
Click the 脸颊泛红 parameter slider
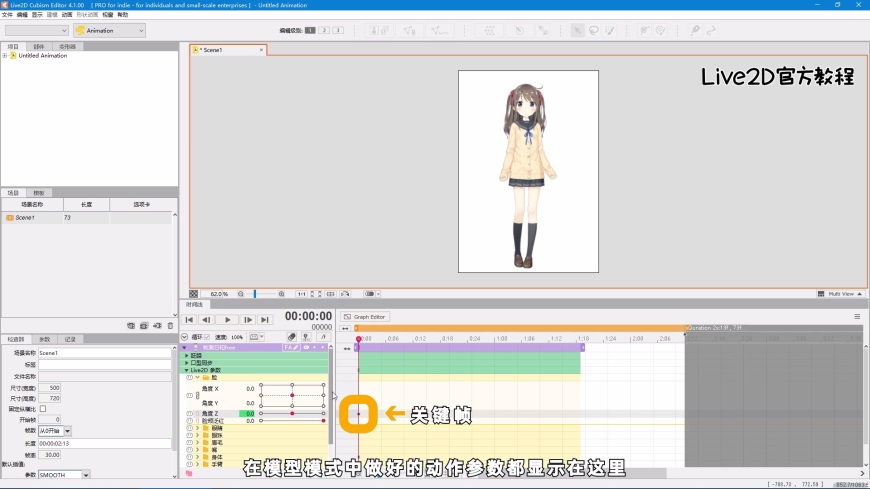292,421
